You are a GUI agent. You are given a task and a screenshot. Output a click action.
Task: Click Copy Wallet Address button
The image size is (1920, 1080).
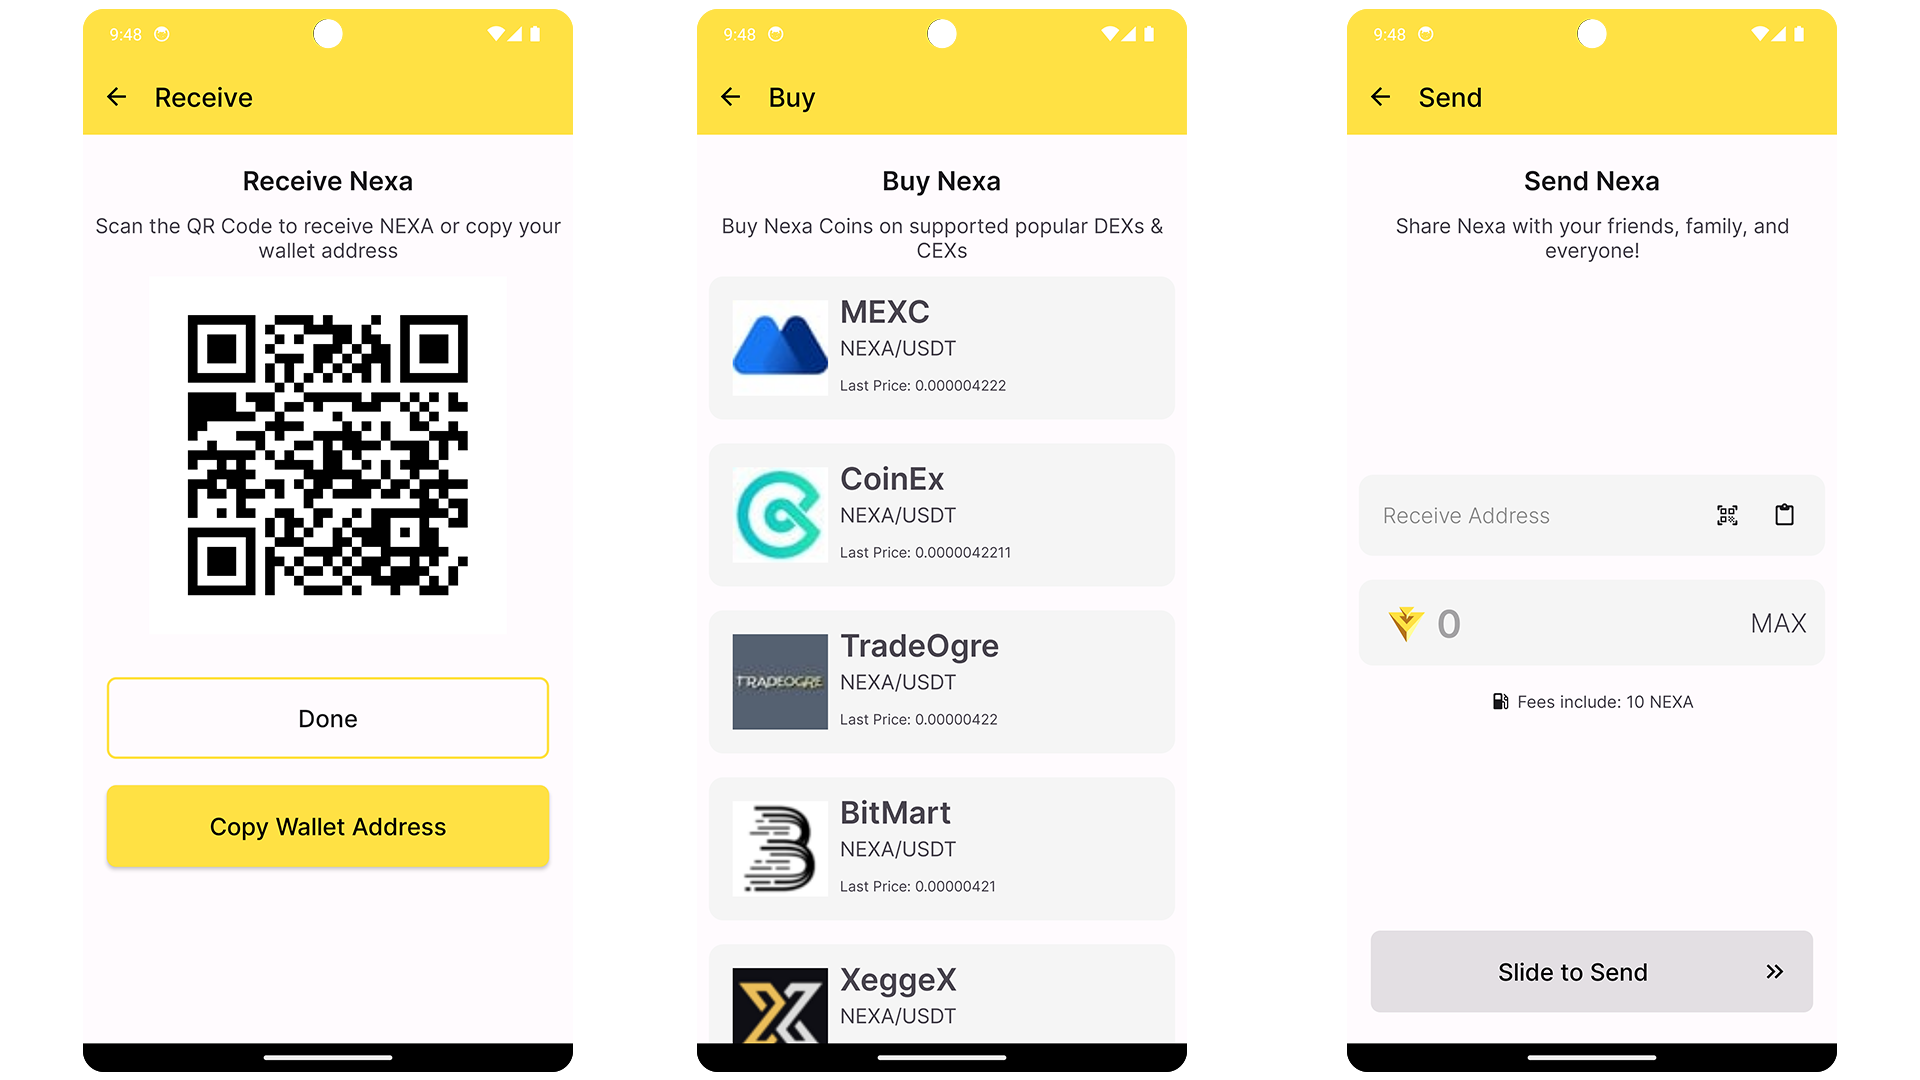pyautogui.click(x=327, y=827)
